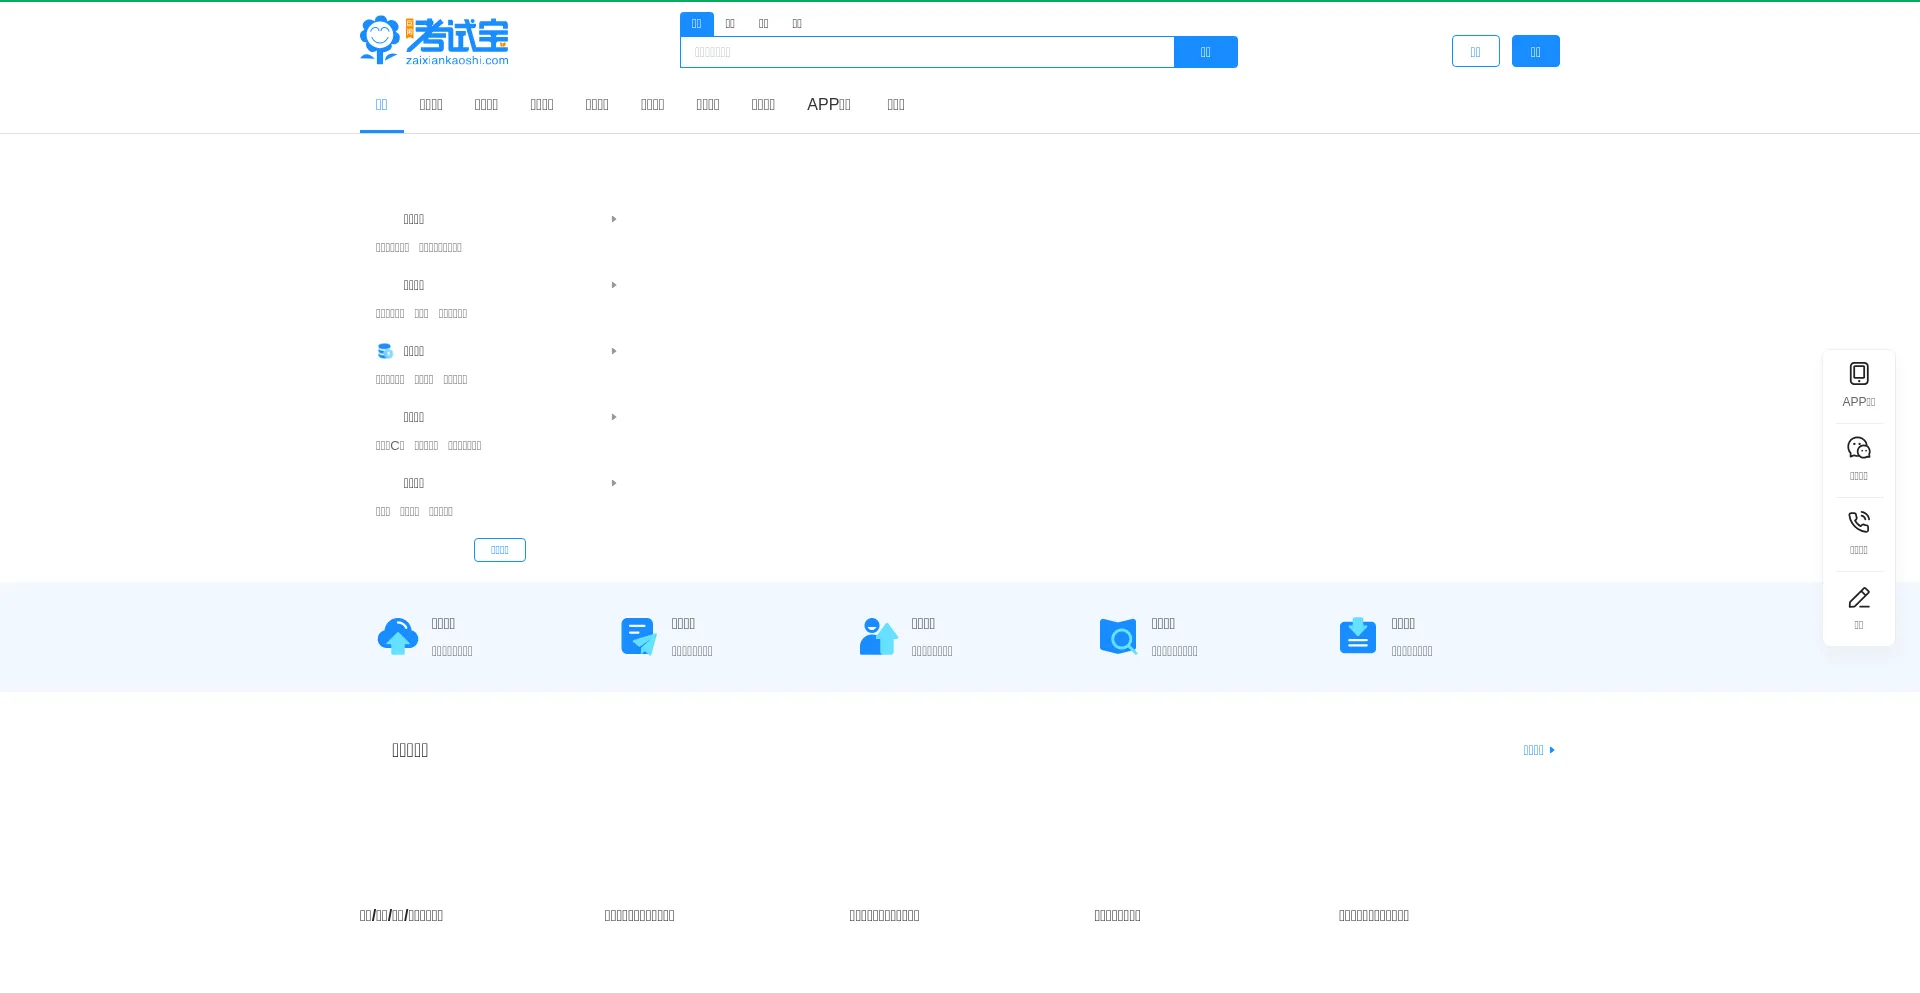
Task: Click the WeChat customer service icon
Action: pyautogui.click(x=1858, y=448)
